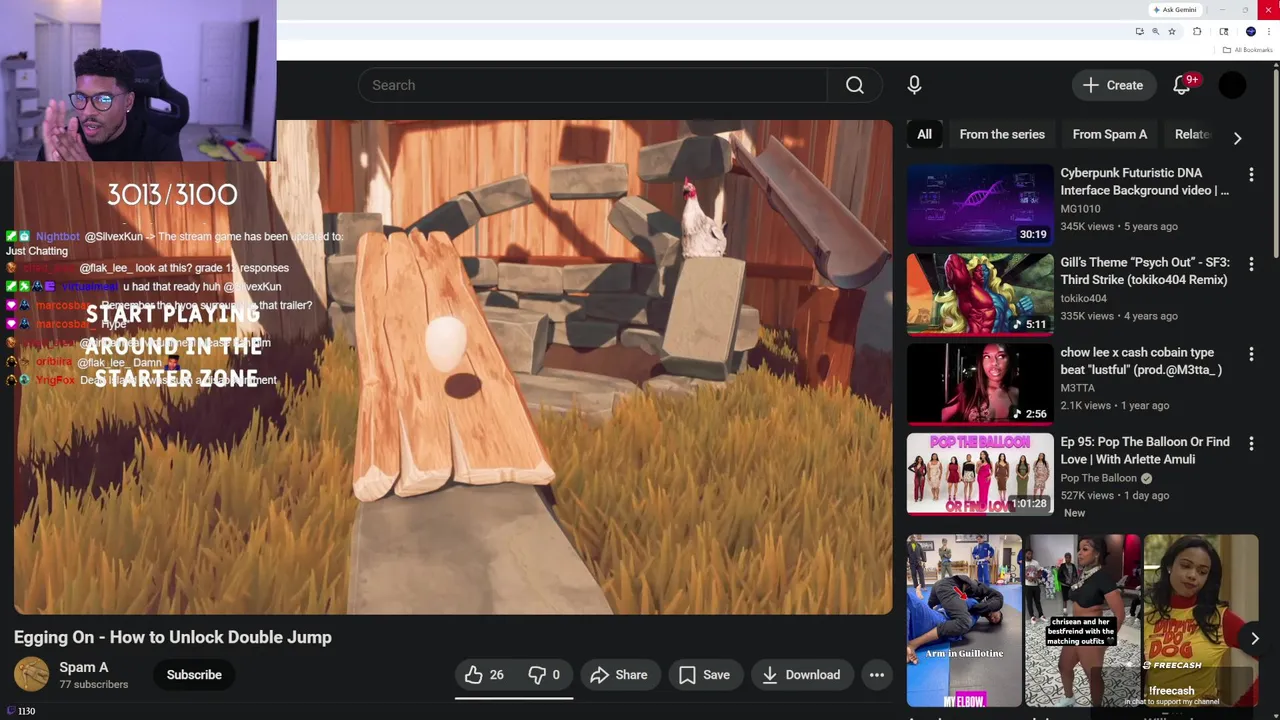The image size is (1280, 720).
Task: Open Cyberpunk Futuristic DNA Interface title
Action: [x=1145, y=181]
